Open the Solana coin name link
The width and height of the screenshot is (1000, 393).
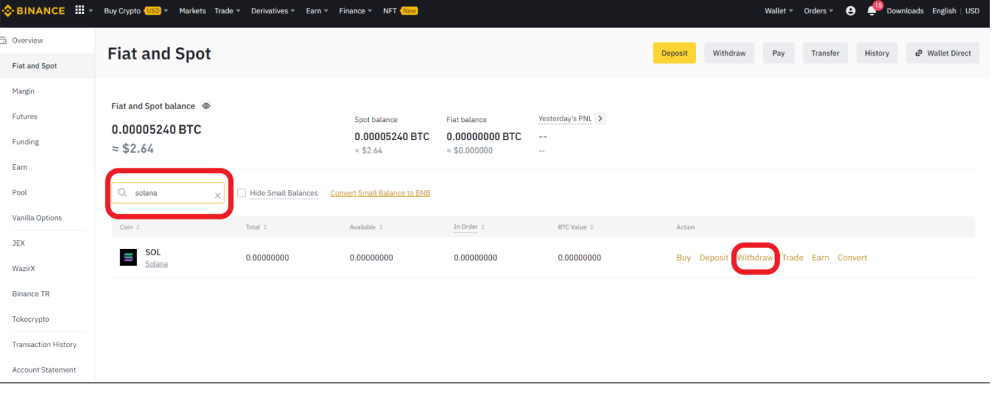(156, 263)
